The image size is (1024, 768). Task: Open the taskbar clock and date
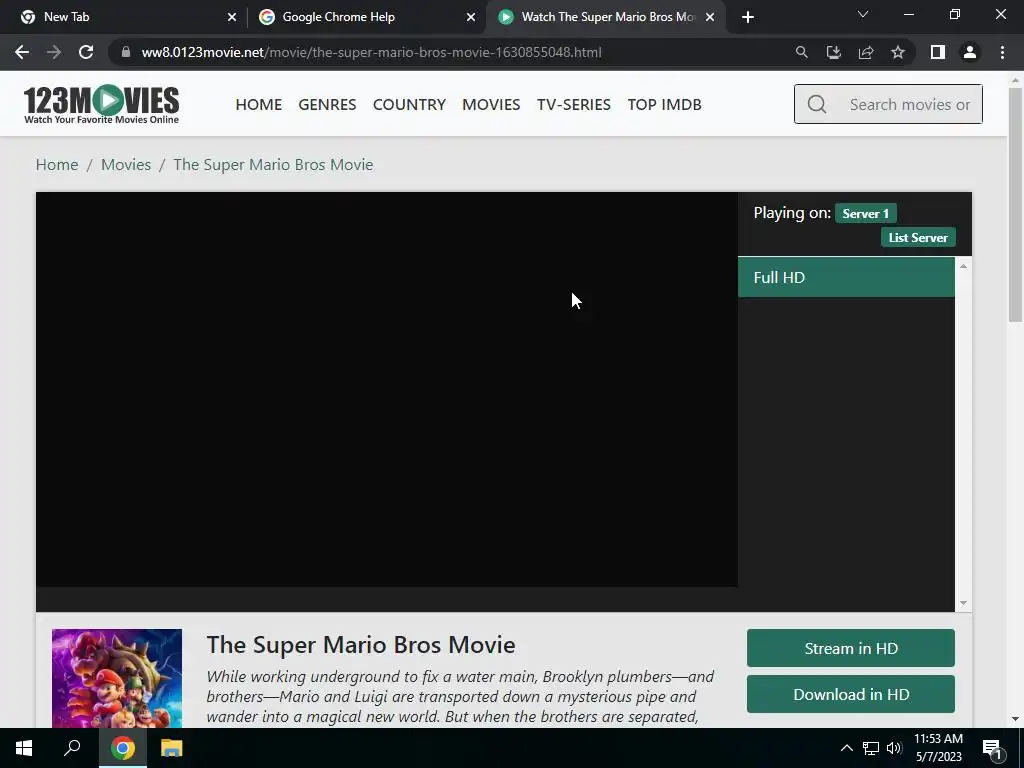938,748
